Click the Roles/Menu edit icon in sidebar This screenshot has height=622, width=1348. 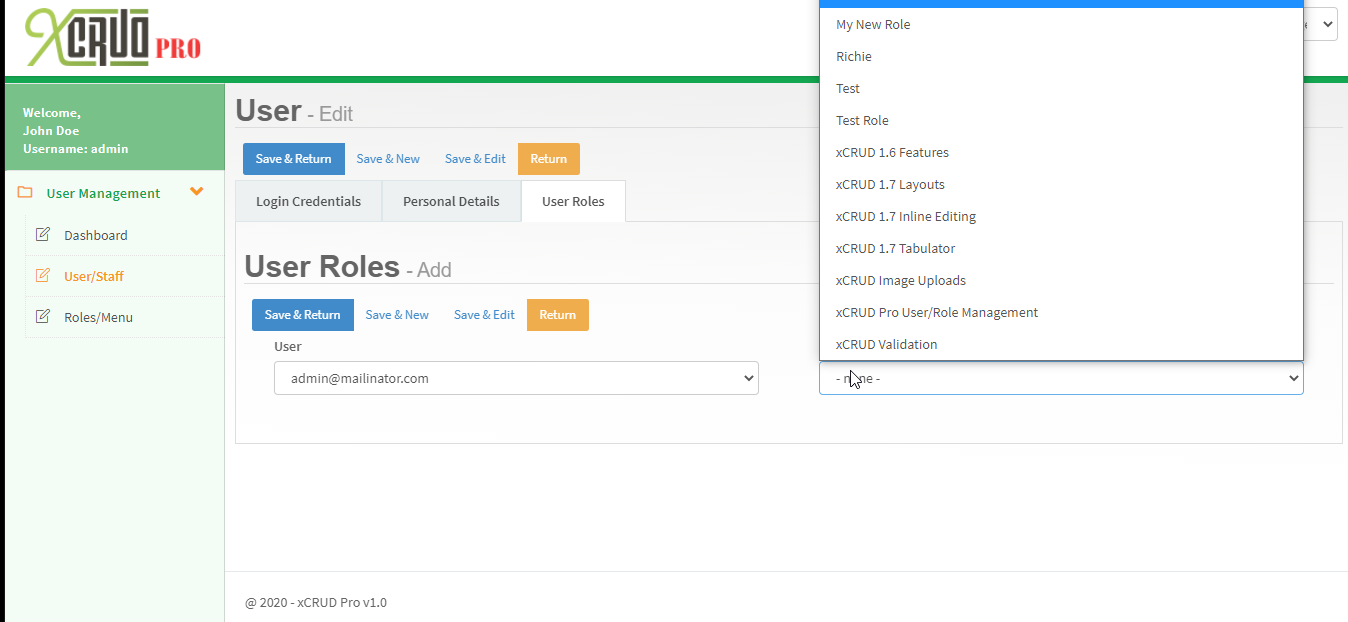point(43,317)
